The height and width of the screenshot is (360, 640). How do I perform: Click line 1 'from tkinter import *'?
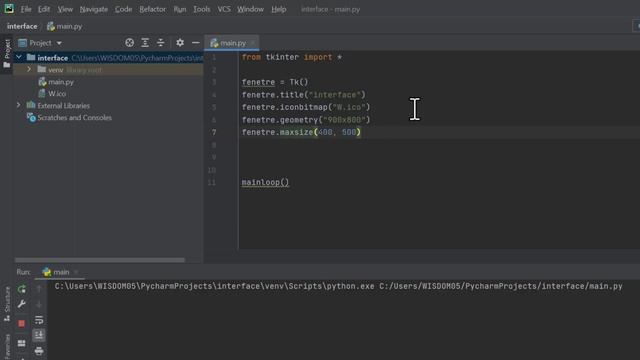point(292,57)
